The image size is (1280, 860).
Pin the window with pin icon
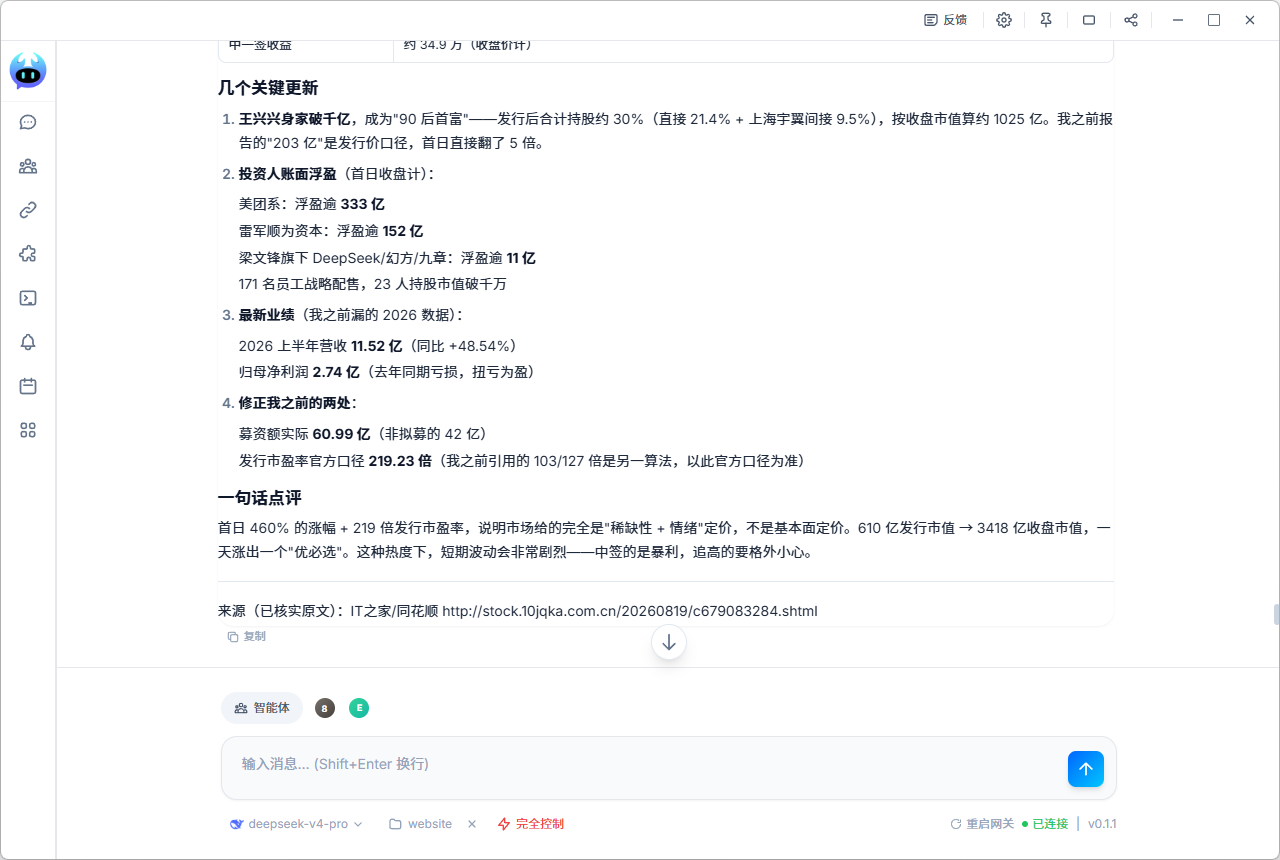coord(1046,20)
